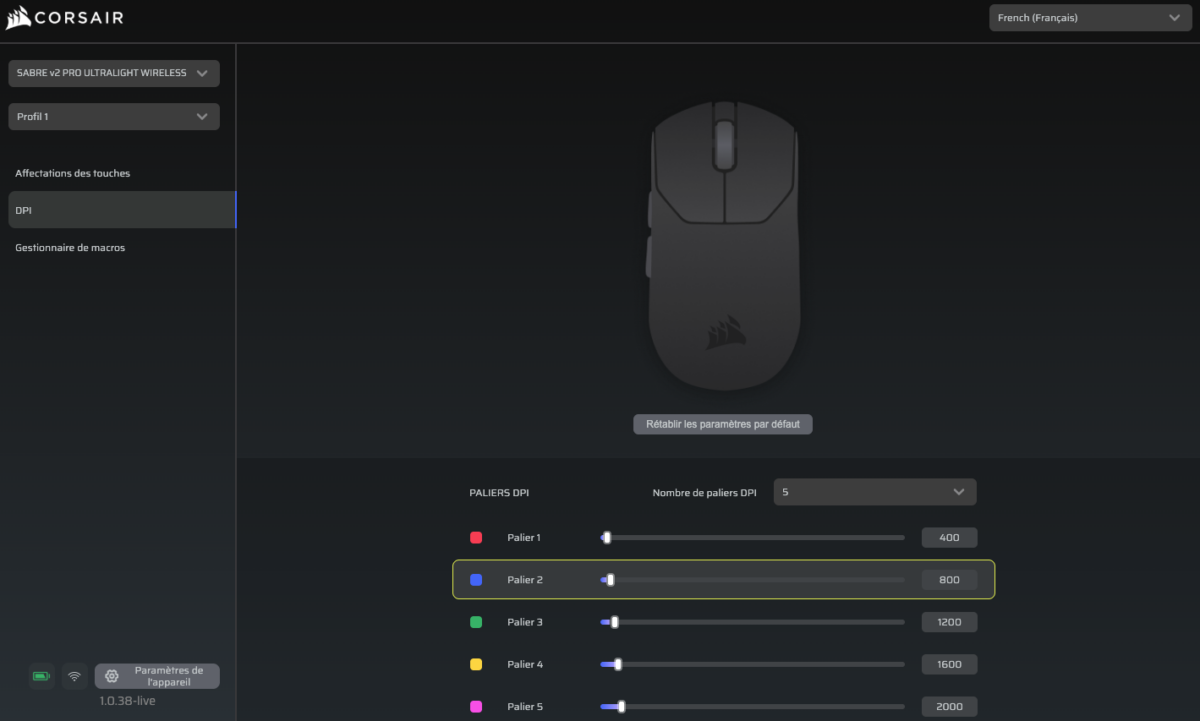Move the Palier 5 DPI slider

pos(620,706)
